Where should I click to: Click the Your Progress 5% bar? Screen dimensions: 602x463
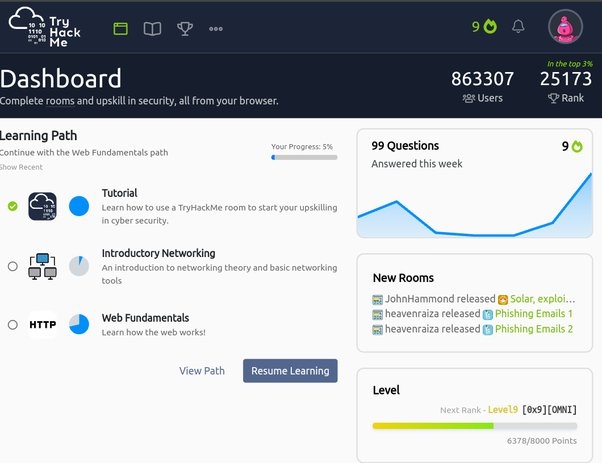point(304,157)
